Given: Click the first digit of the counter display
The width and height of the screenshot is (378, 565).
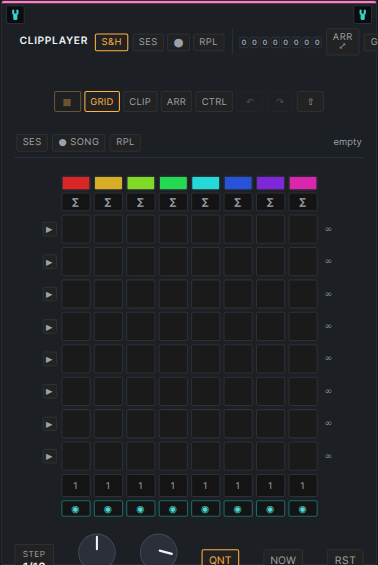Looking at the screenshot, I should (x=244, y=43).
